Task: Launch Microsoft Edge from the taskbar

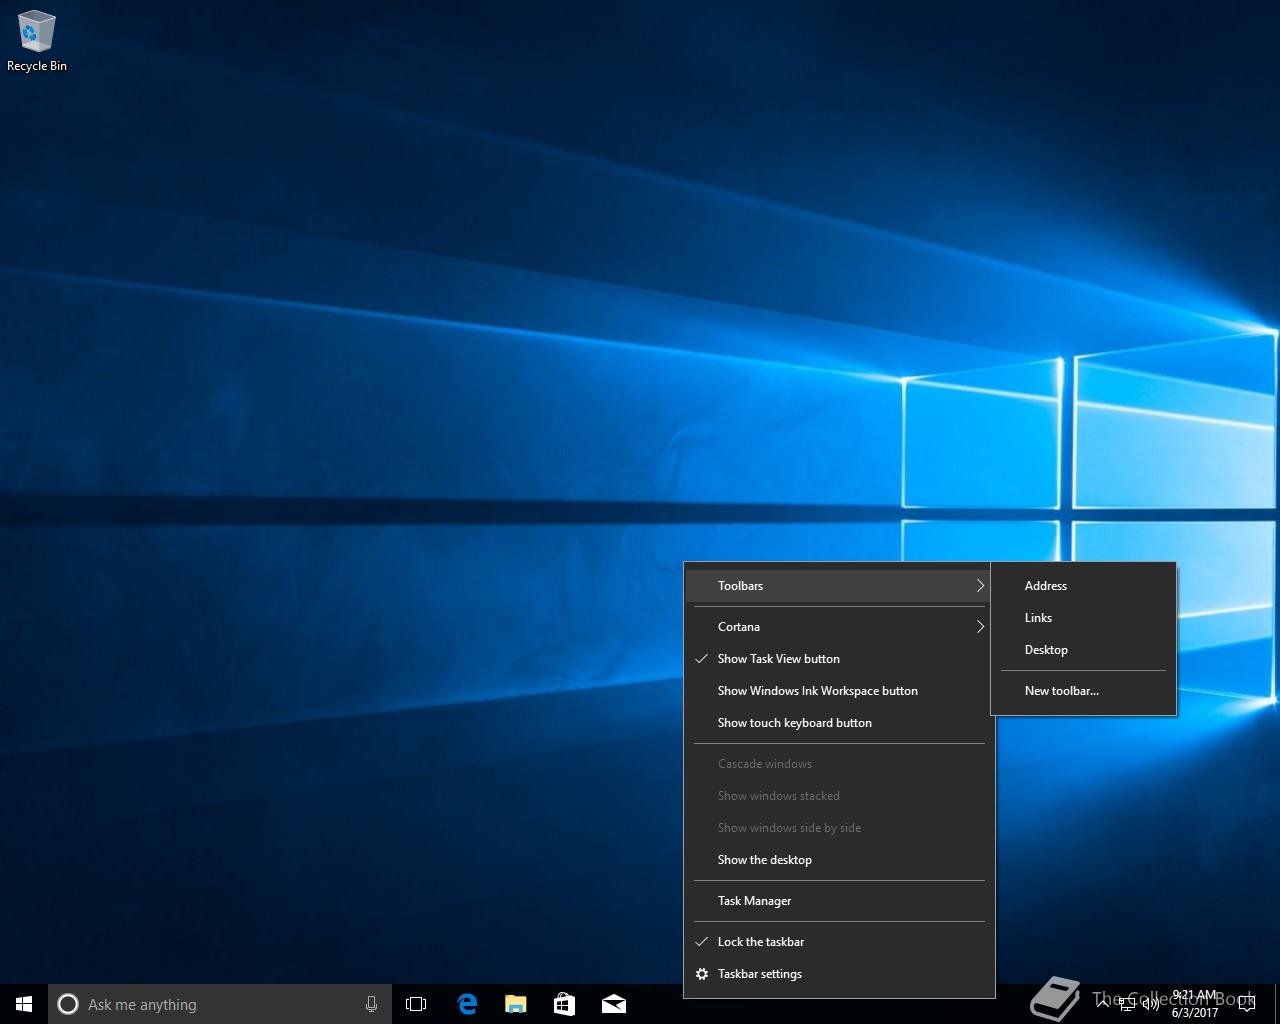Action: pyautogui.click(x=466, y=1004)
